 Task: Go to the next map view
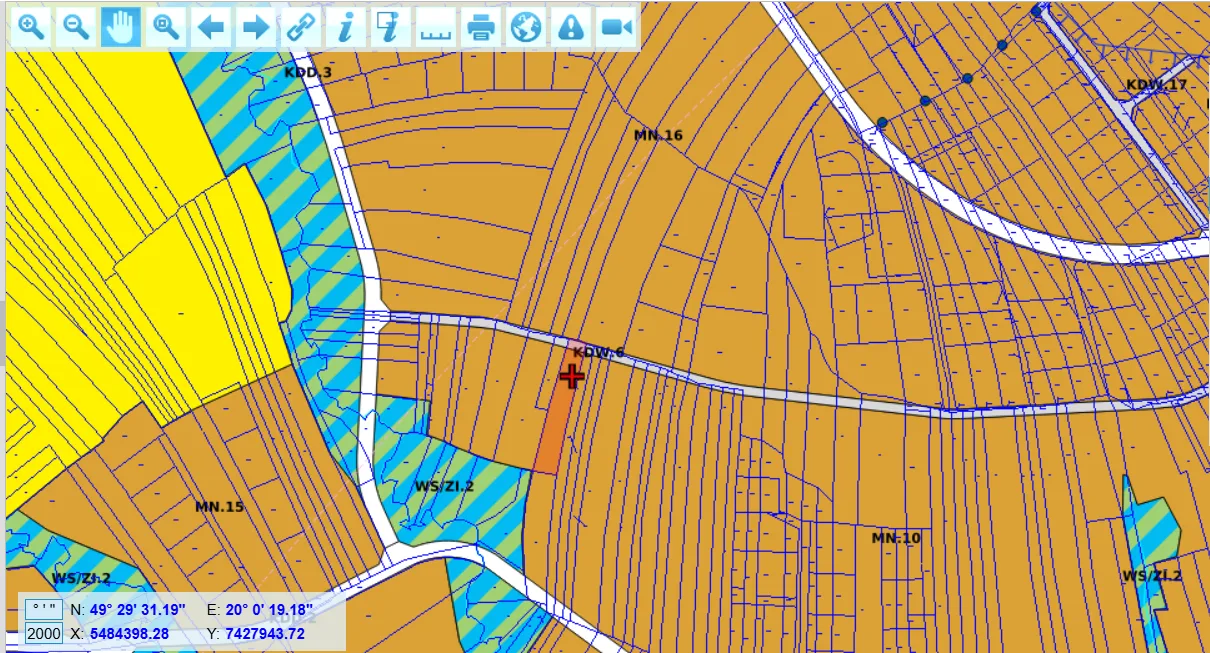pyautogui.click(x=256, y=27)
